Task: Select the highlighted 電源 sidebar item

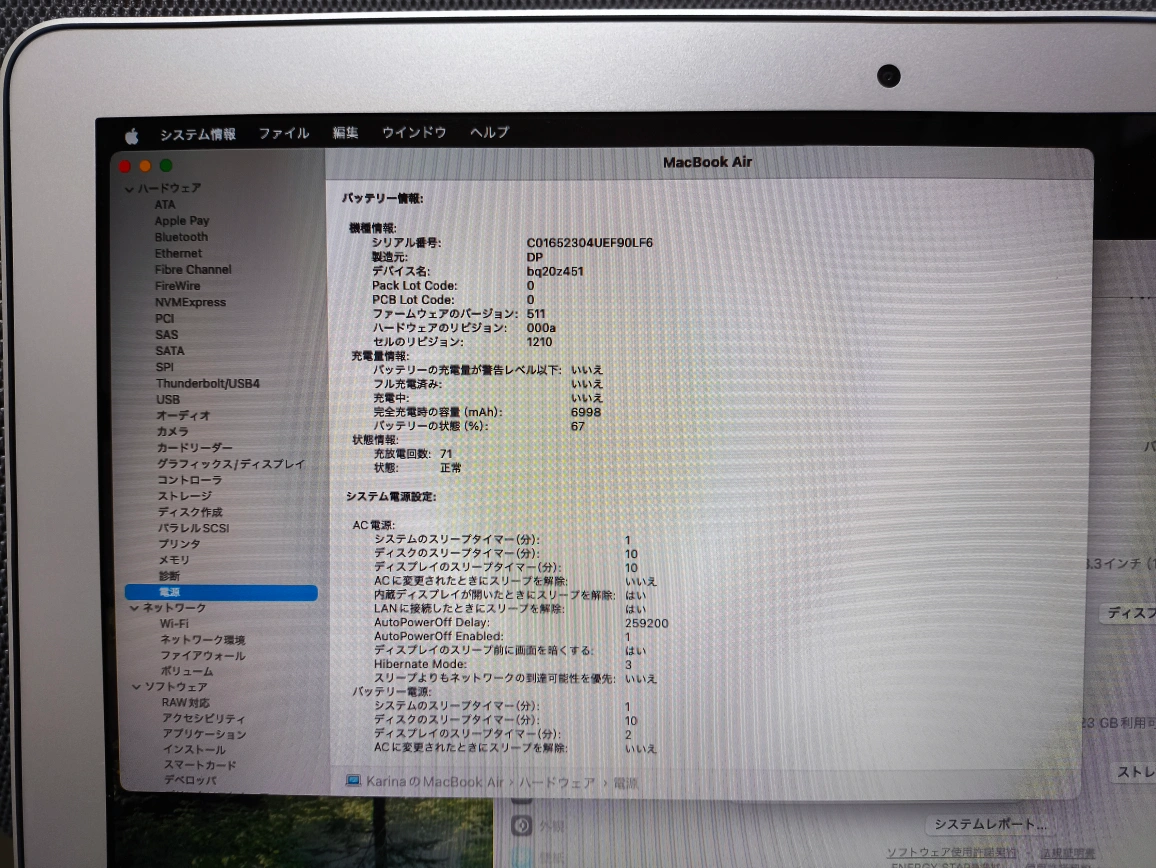Action: (221, 592)
